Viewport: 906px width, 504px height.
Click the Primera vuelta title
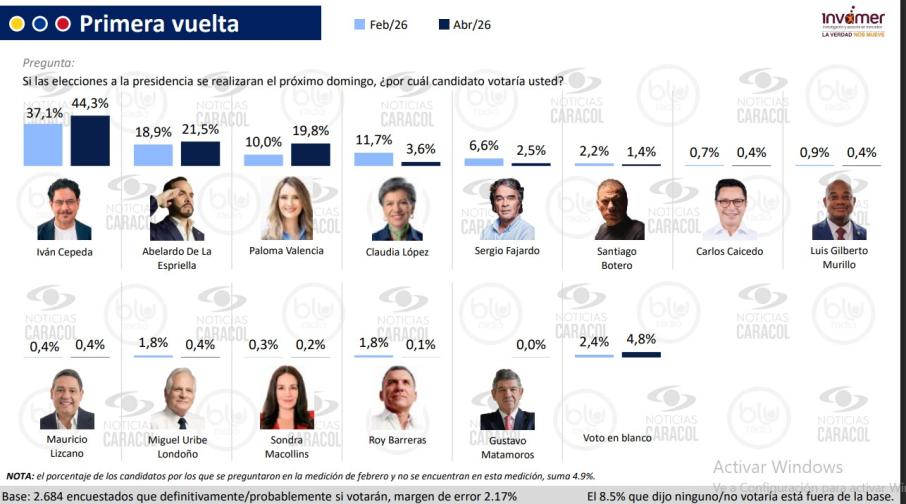point(158,23)
